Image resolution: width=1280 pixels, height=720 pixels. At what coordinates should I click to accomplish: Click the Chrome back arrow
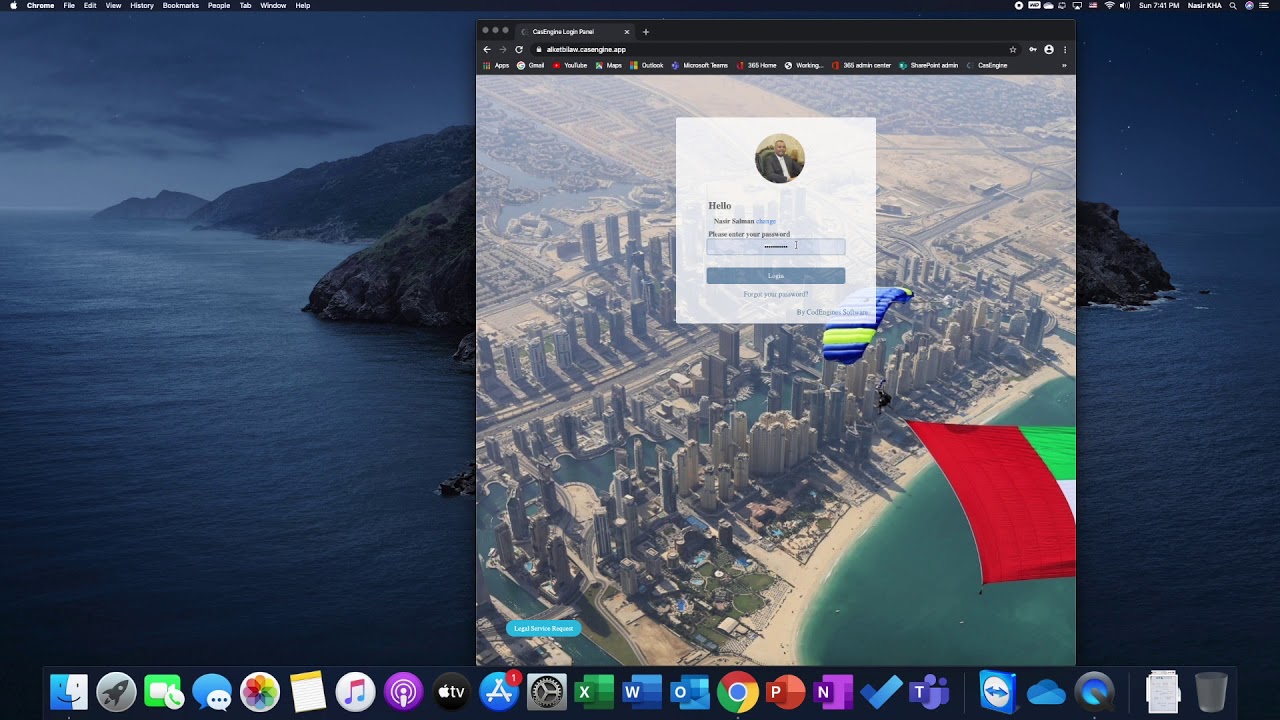487,49
